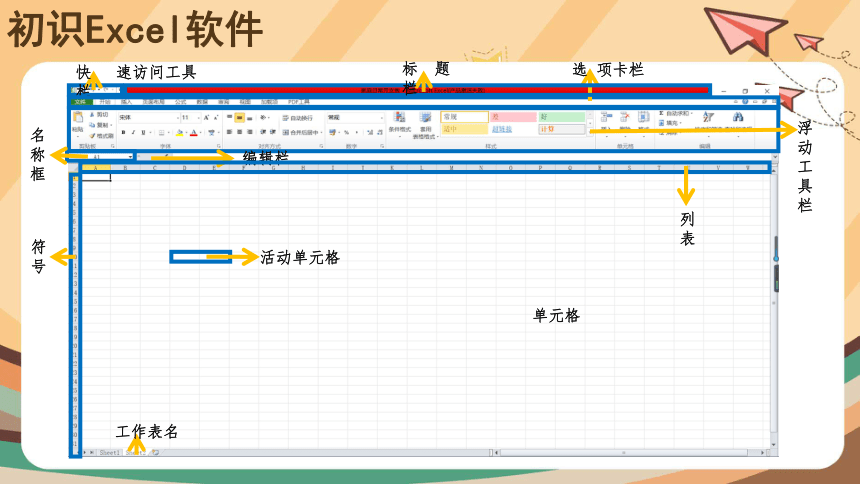Screen dimensions: 860x484
Task: Click the Delete Cells icon with red X
Action: tap(625, 117)
